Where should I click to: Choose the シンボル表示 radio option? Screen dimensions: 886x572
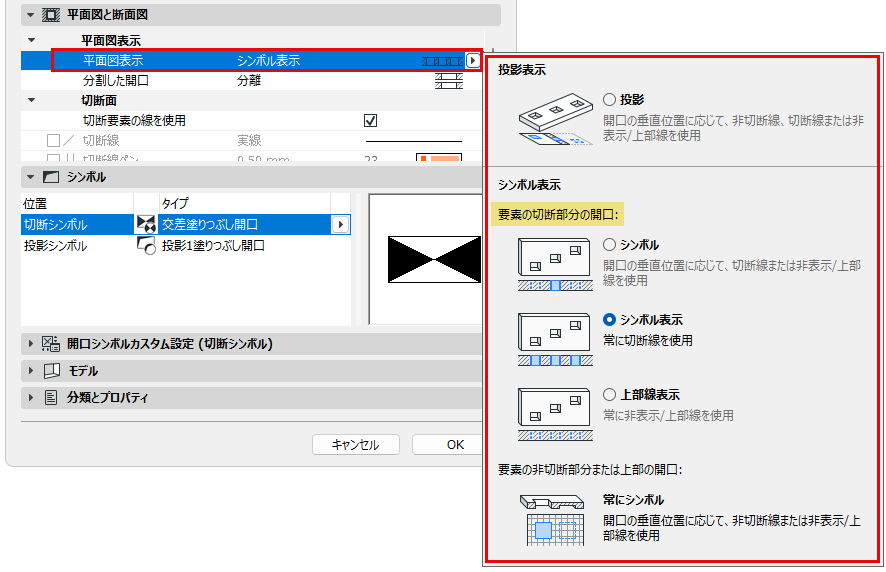(x=609, y=319)
